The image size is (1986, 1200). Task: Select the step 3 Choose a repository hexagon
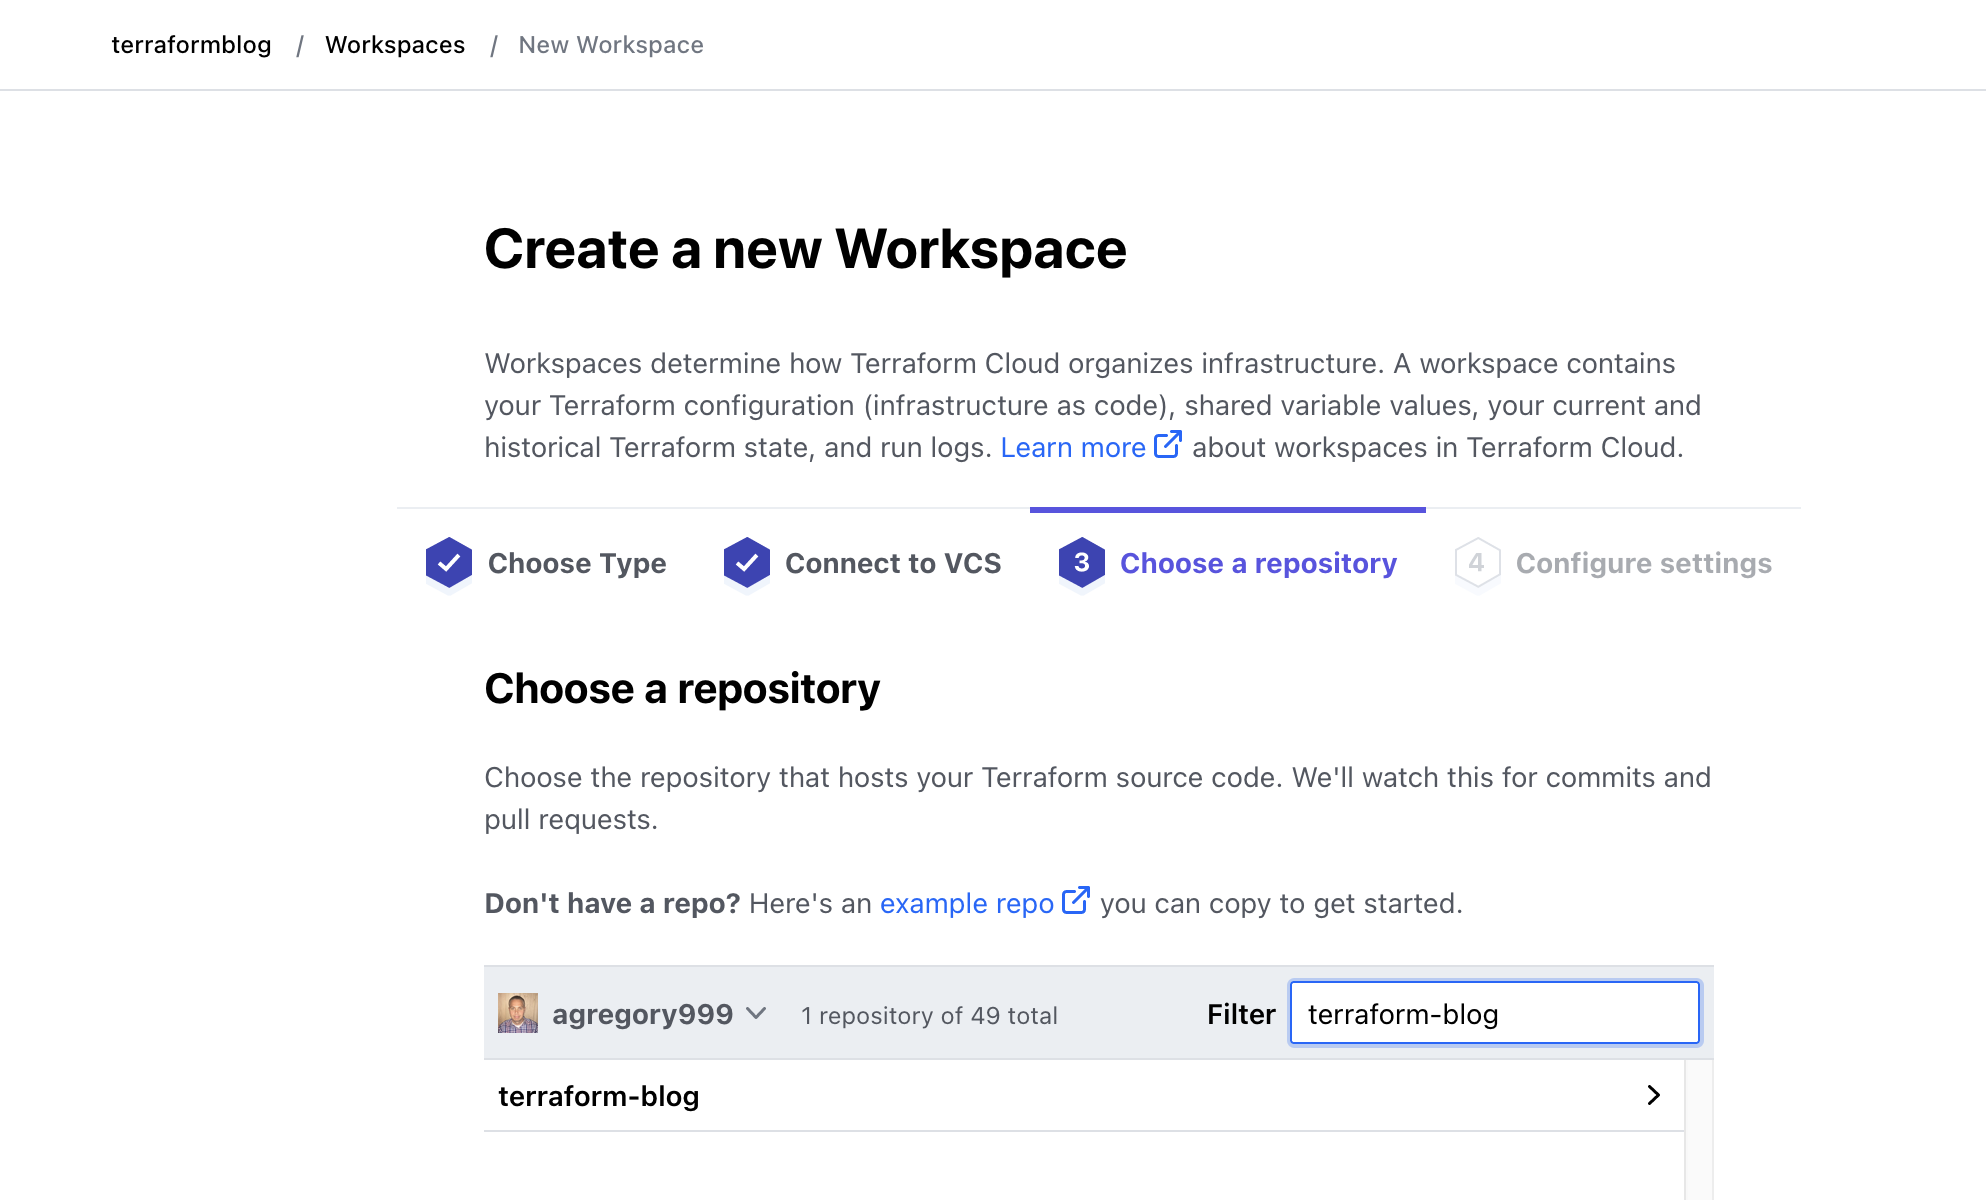(x=1080, y=563)
